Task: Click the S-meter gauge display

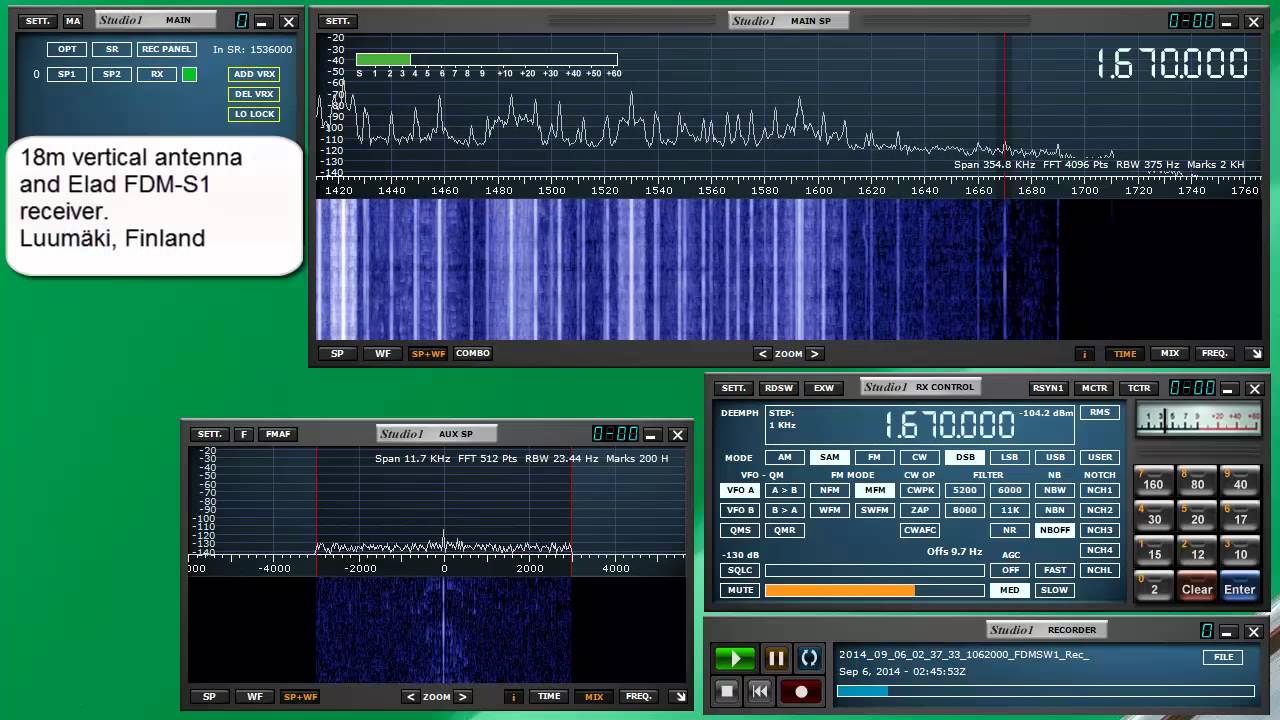Action: [x=1197, y=419]
